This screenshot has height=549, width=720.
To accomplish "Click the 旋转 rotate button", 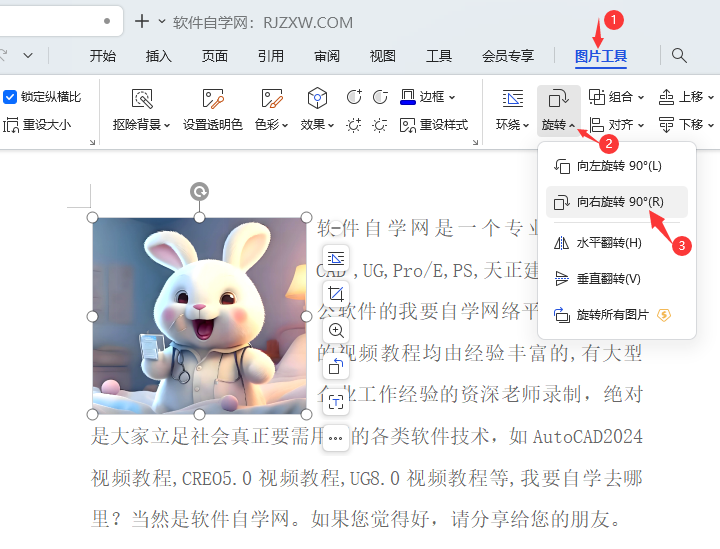I will pos(558,111).
